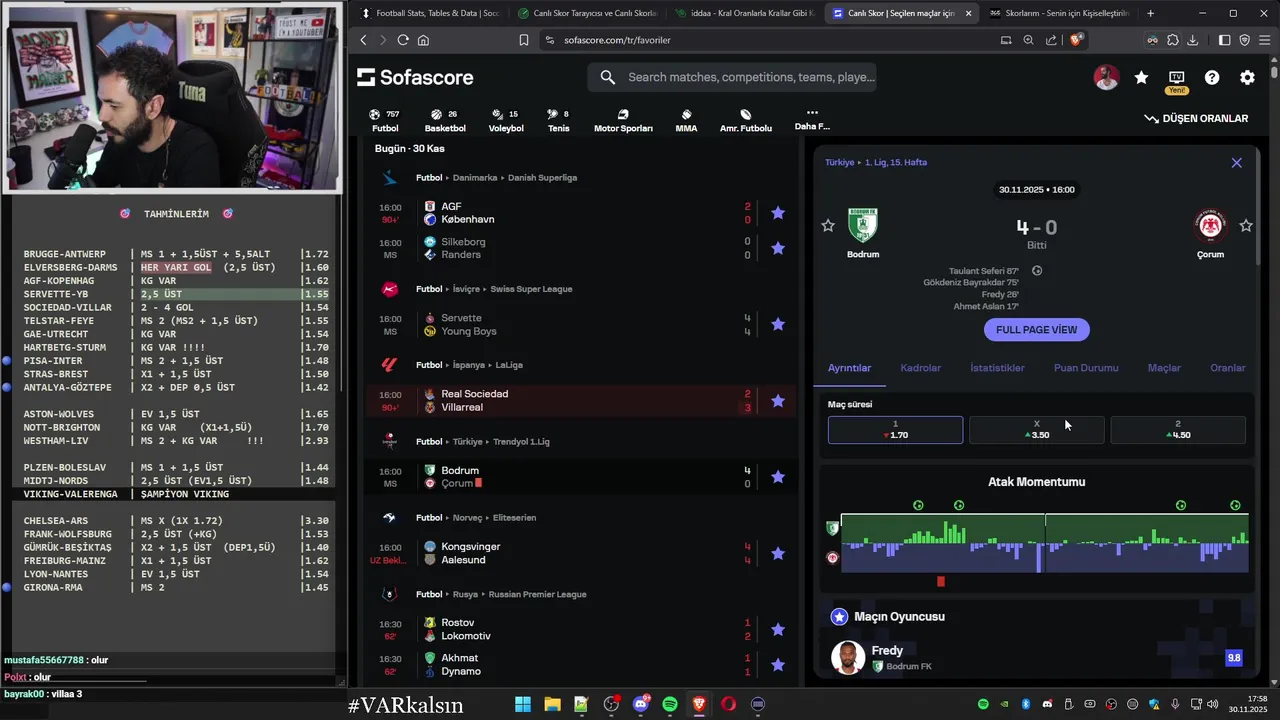Viewport: 1280px width, 720px height.
Task: Toggle favorite star for Real Sociedad-Villarreal match
Action: 778,401
